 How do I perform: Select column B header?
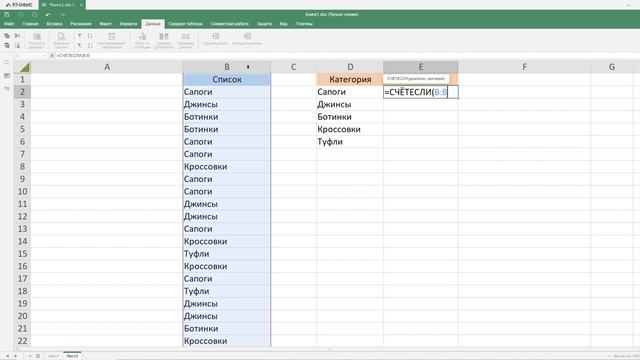[x=227, y=67]
